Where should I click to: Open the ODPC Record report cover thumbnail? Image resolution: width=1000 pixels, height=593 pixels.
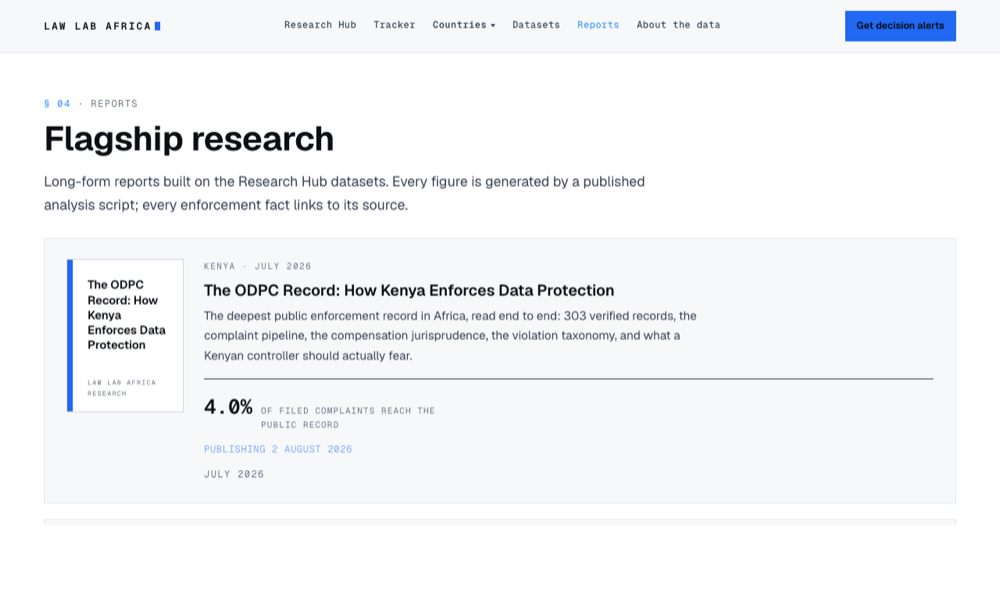coord(125,335)
